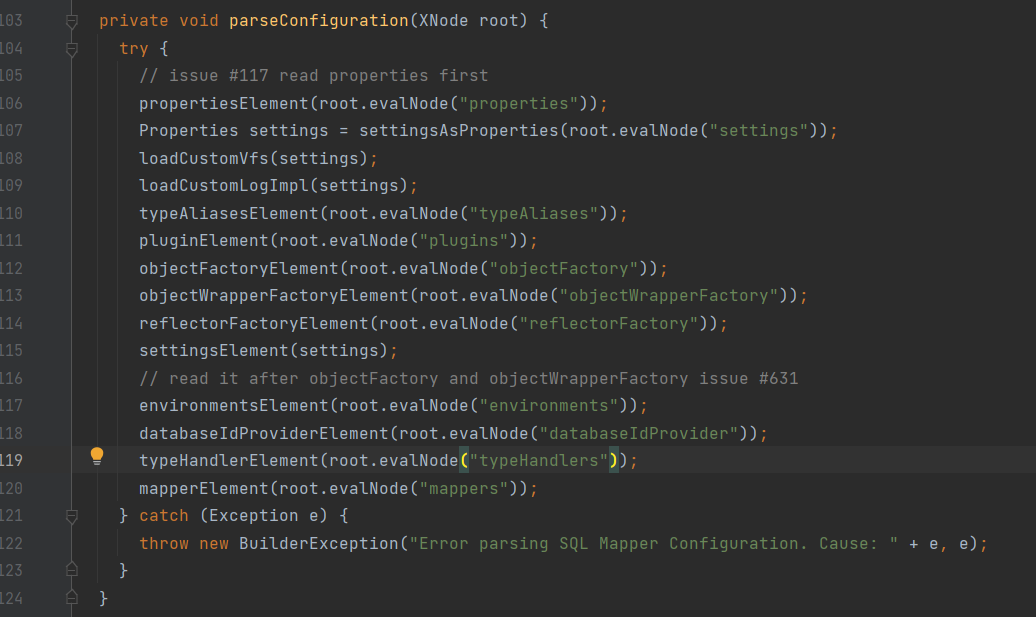
Task: Click the "databaseIdProvider" string literal
Action: [638, 433]
